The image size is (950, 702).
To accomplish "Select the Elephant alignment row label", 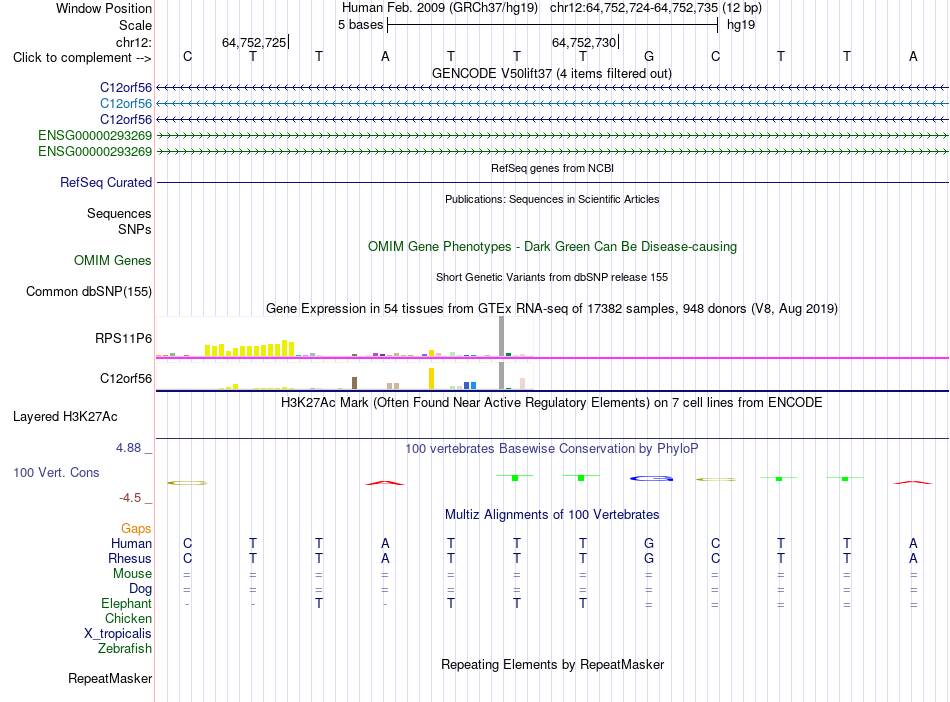I will tap(126, 603).
